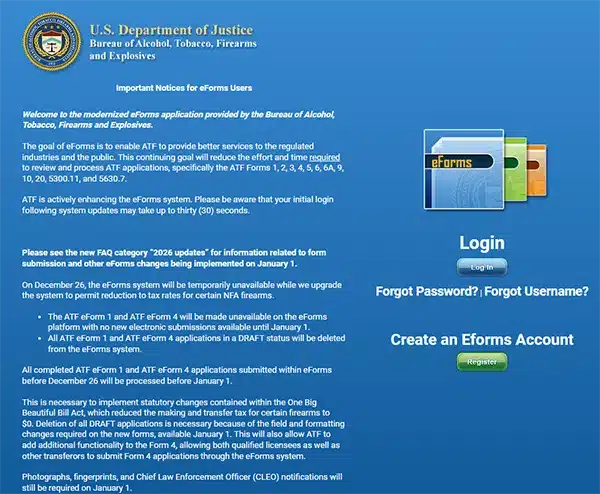Click the large Login heading
This screenshot has height=494, width=600.
point(481,243)
